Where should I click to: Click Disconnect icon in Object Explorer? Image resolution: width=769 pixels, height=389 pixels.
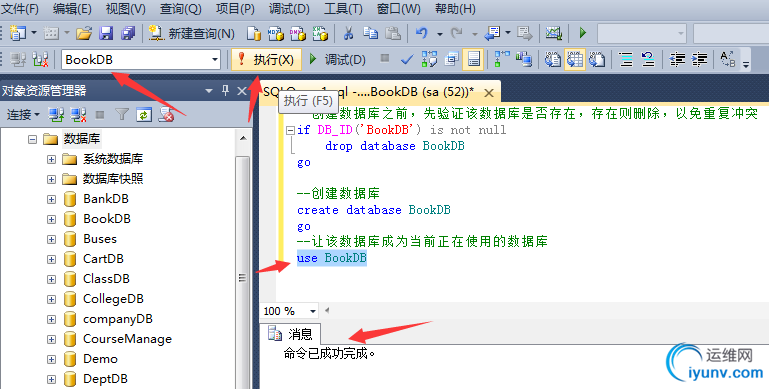pyautogui.click(x=78, y=115)
